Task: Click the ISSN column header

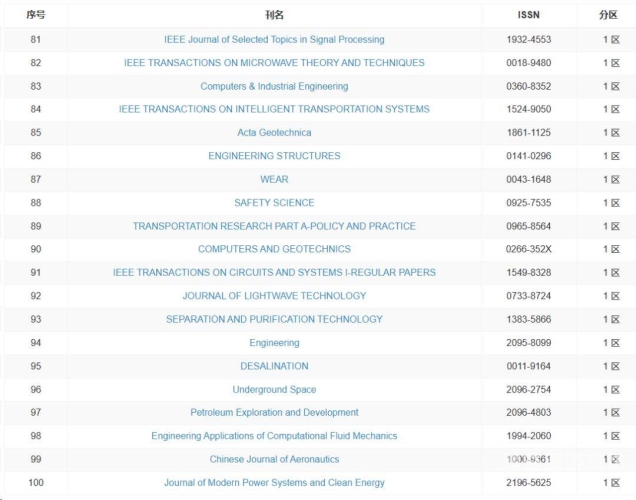Action: point(529,15)
